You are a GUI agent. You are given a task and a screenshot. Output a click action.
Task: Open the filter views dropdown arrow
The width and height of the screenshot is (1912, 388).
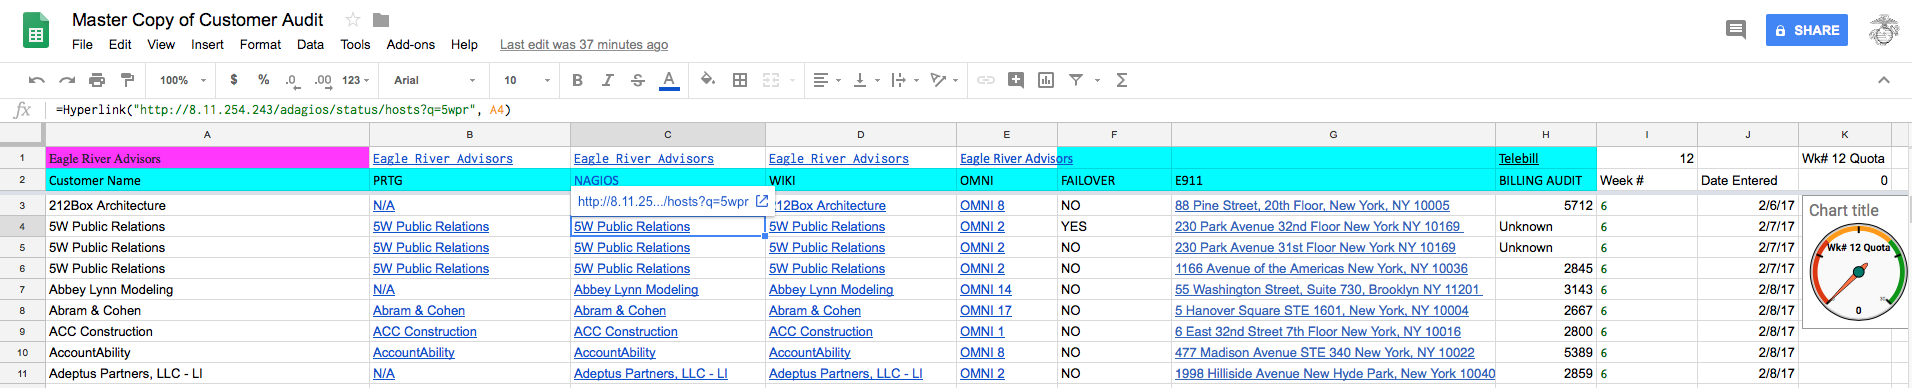coord(1097,80)
